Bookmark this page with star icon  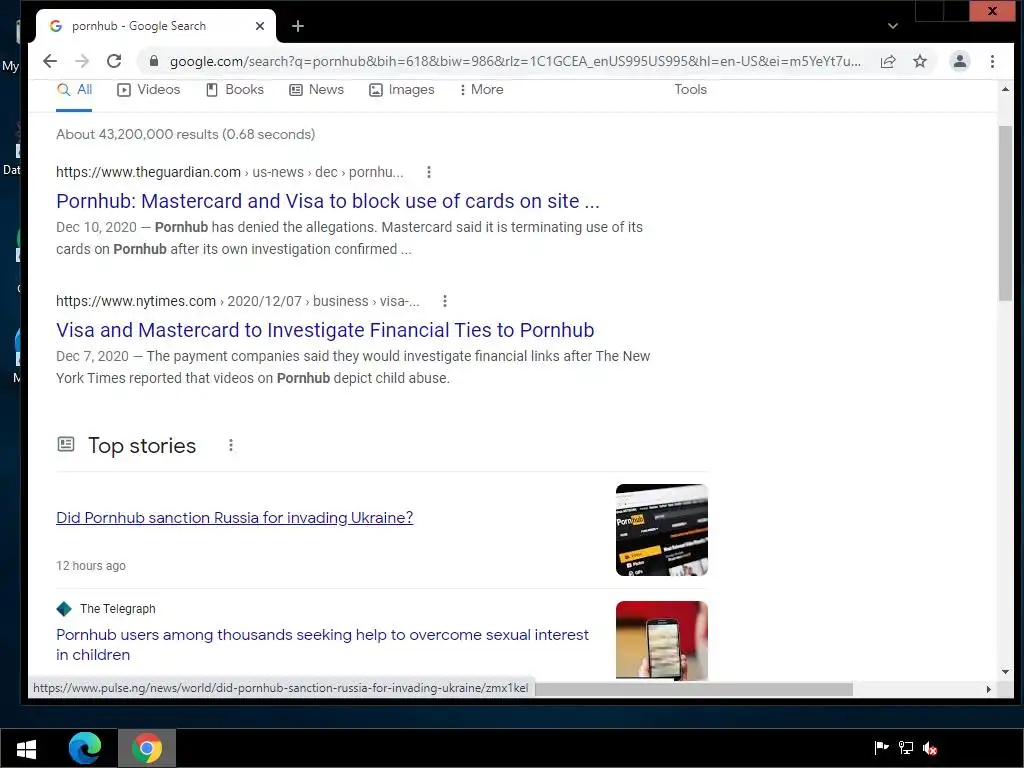coord(920,61)
